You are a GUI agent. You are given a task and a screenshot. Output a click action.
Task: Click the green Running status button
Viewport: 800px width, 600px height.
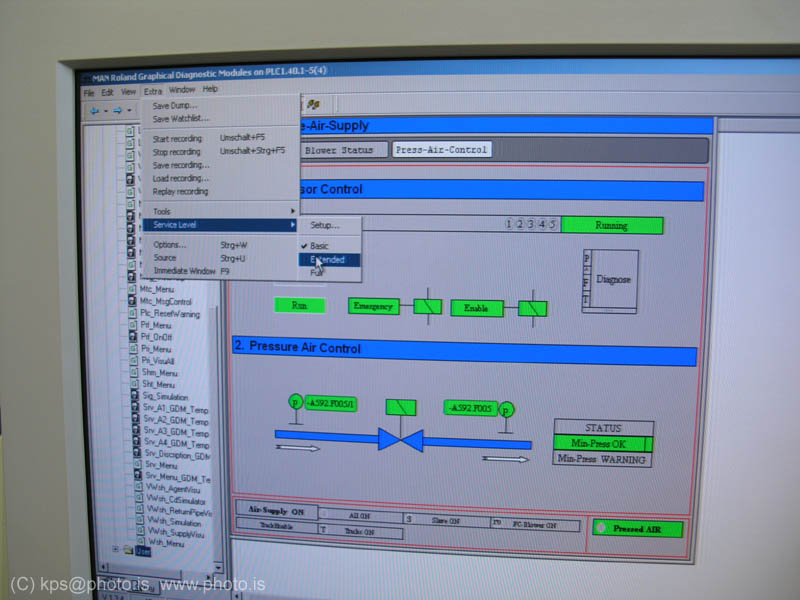[612, 225]
